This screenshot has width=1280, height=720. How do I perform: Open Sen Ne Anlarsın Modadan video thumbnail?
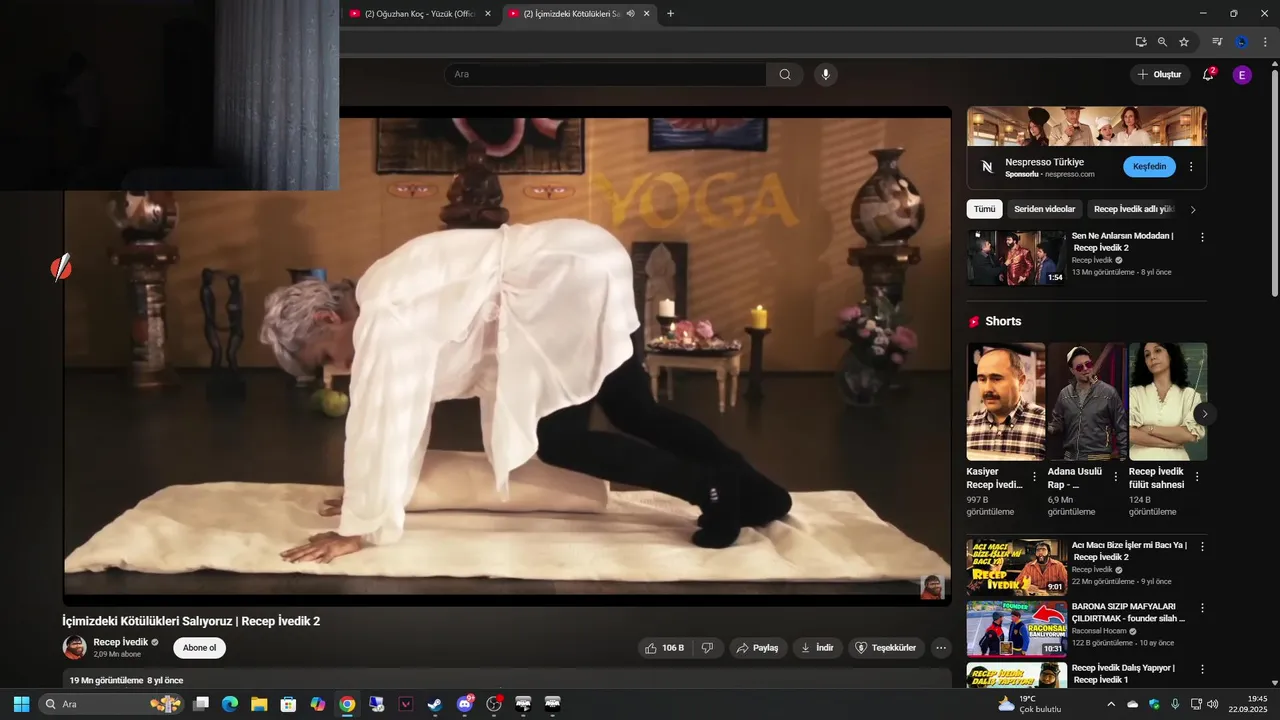(x=1016, y=258)
